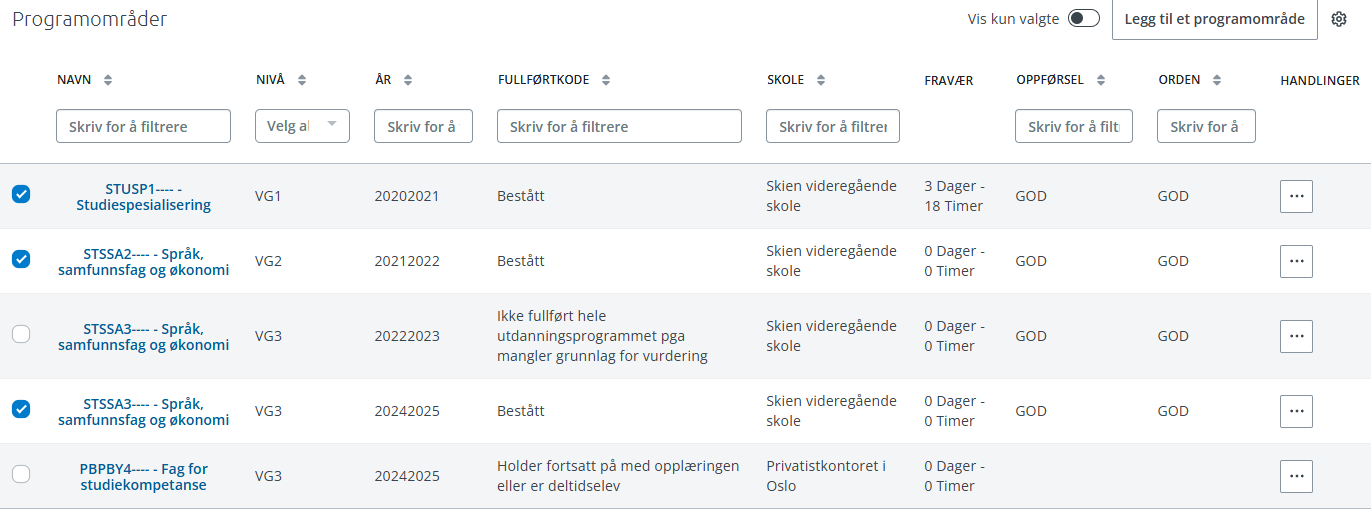Viewport: 1371px width, 524px height.
Task: Sort by ÅR column arrows
Action: [408, 80]
